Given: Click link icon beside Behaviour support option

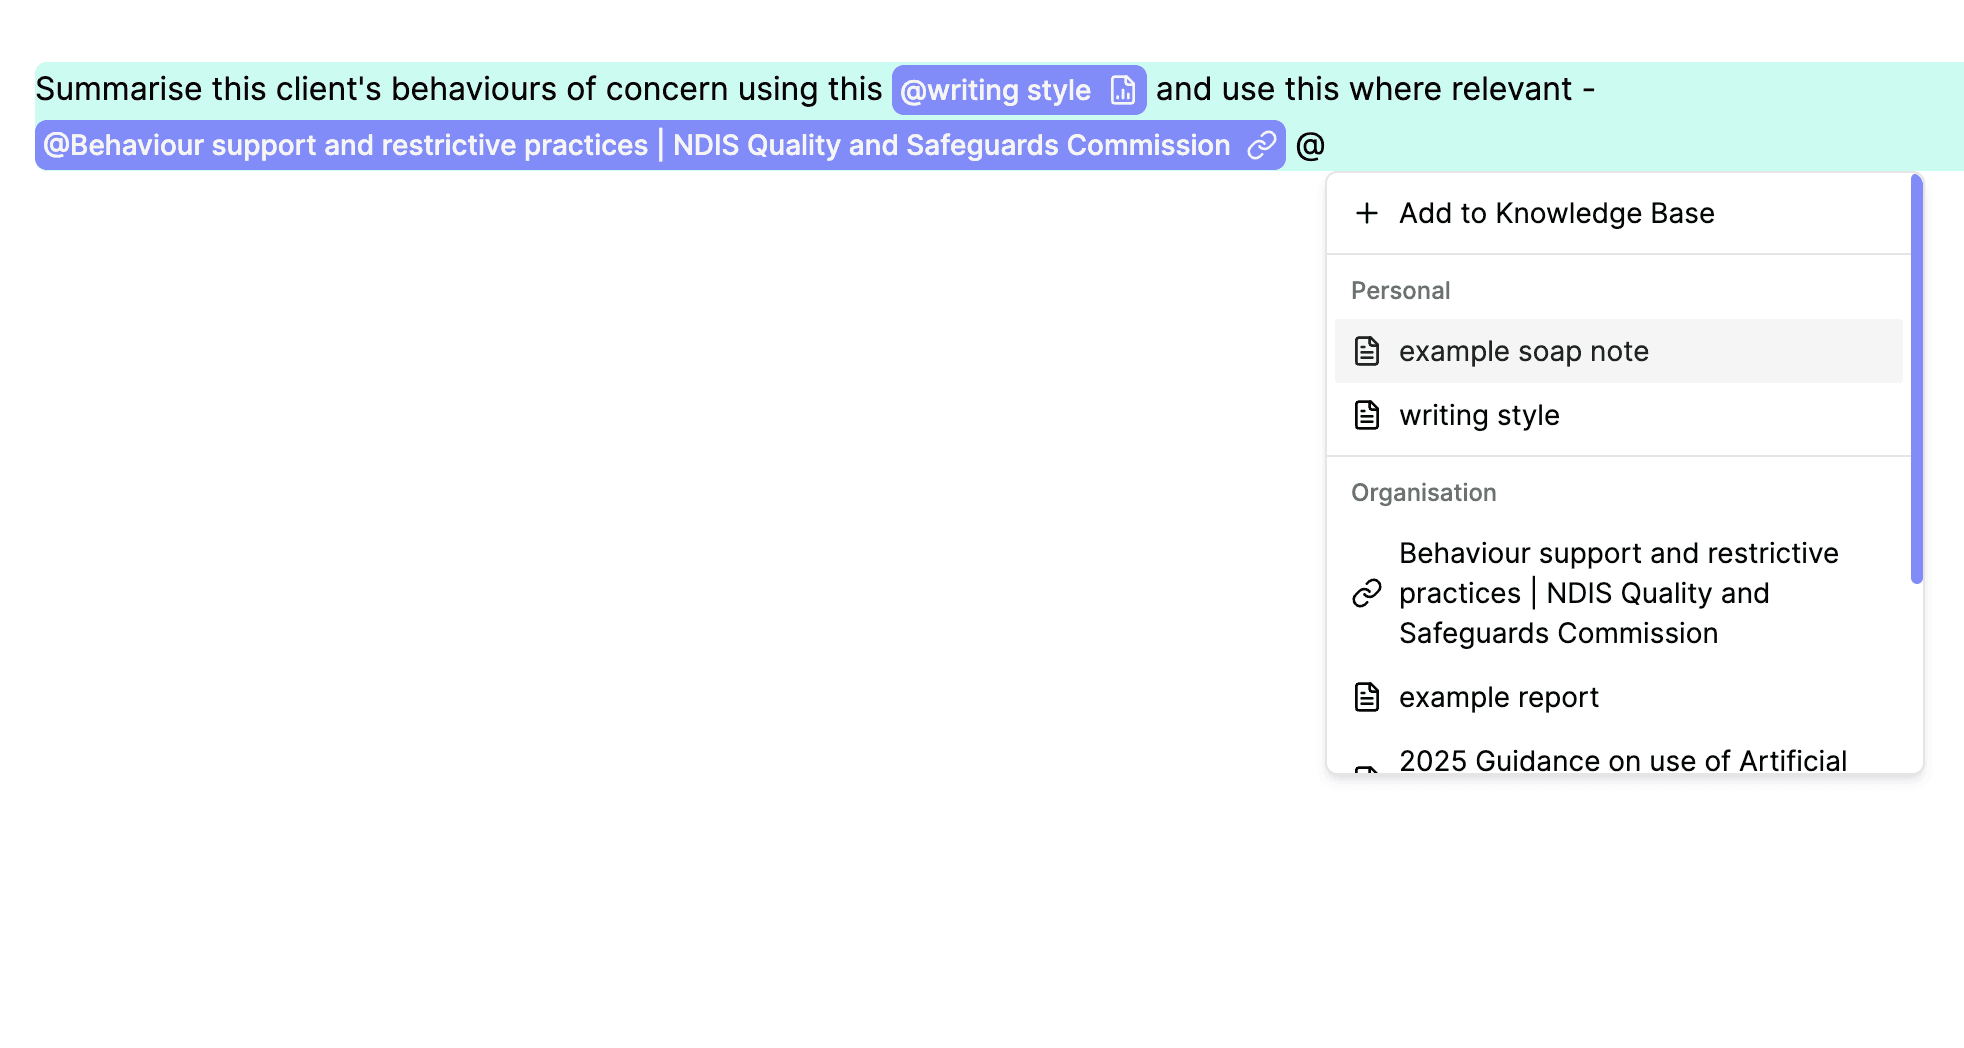Looking at the screenshot, I should pos(1366,593).
